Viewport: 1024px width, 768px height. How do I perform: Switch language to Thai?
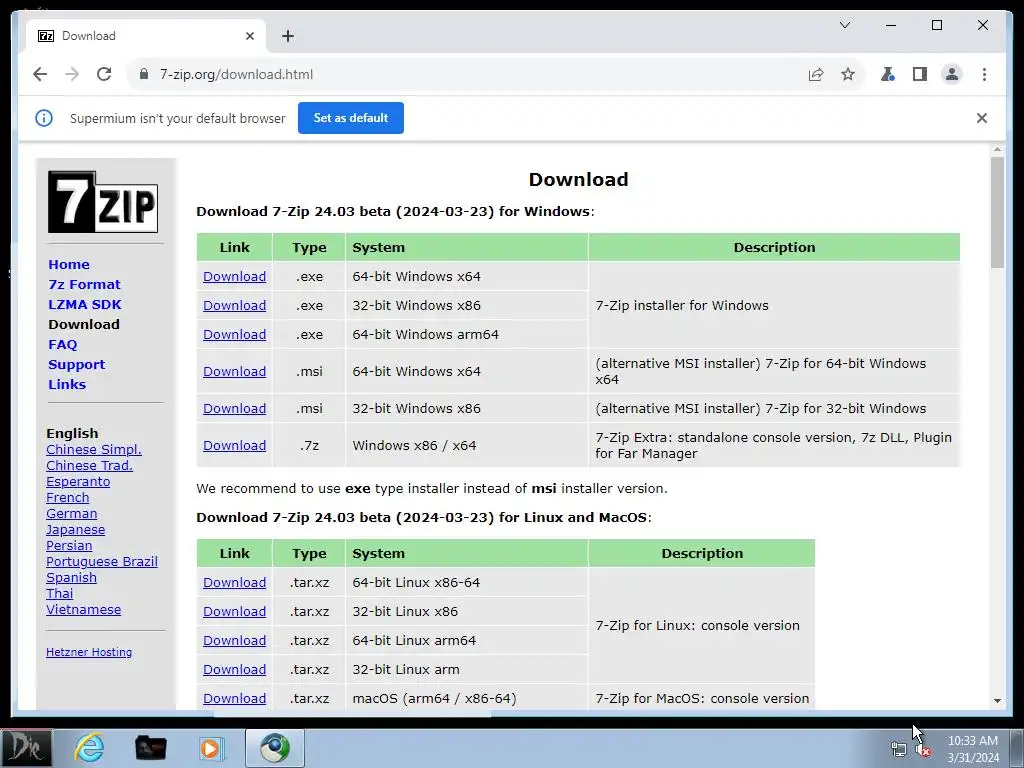(x=59, y=594)
